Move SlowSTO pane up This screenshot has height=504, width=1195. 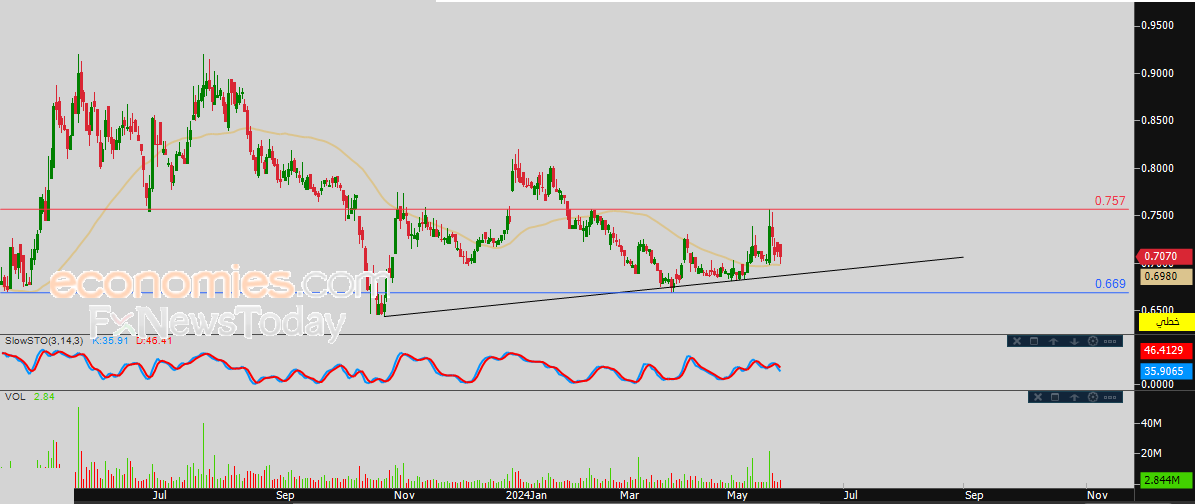[1053, 342]
